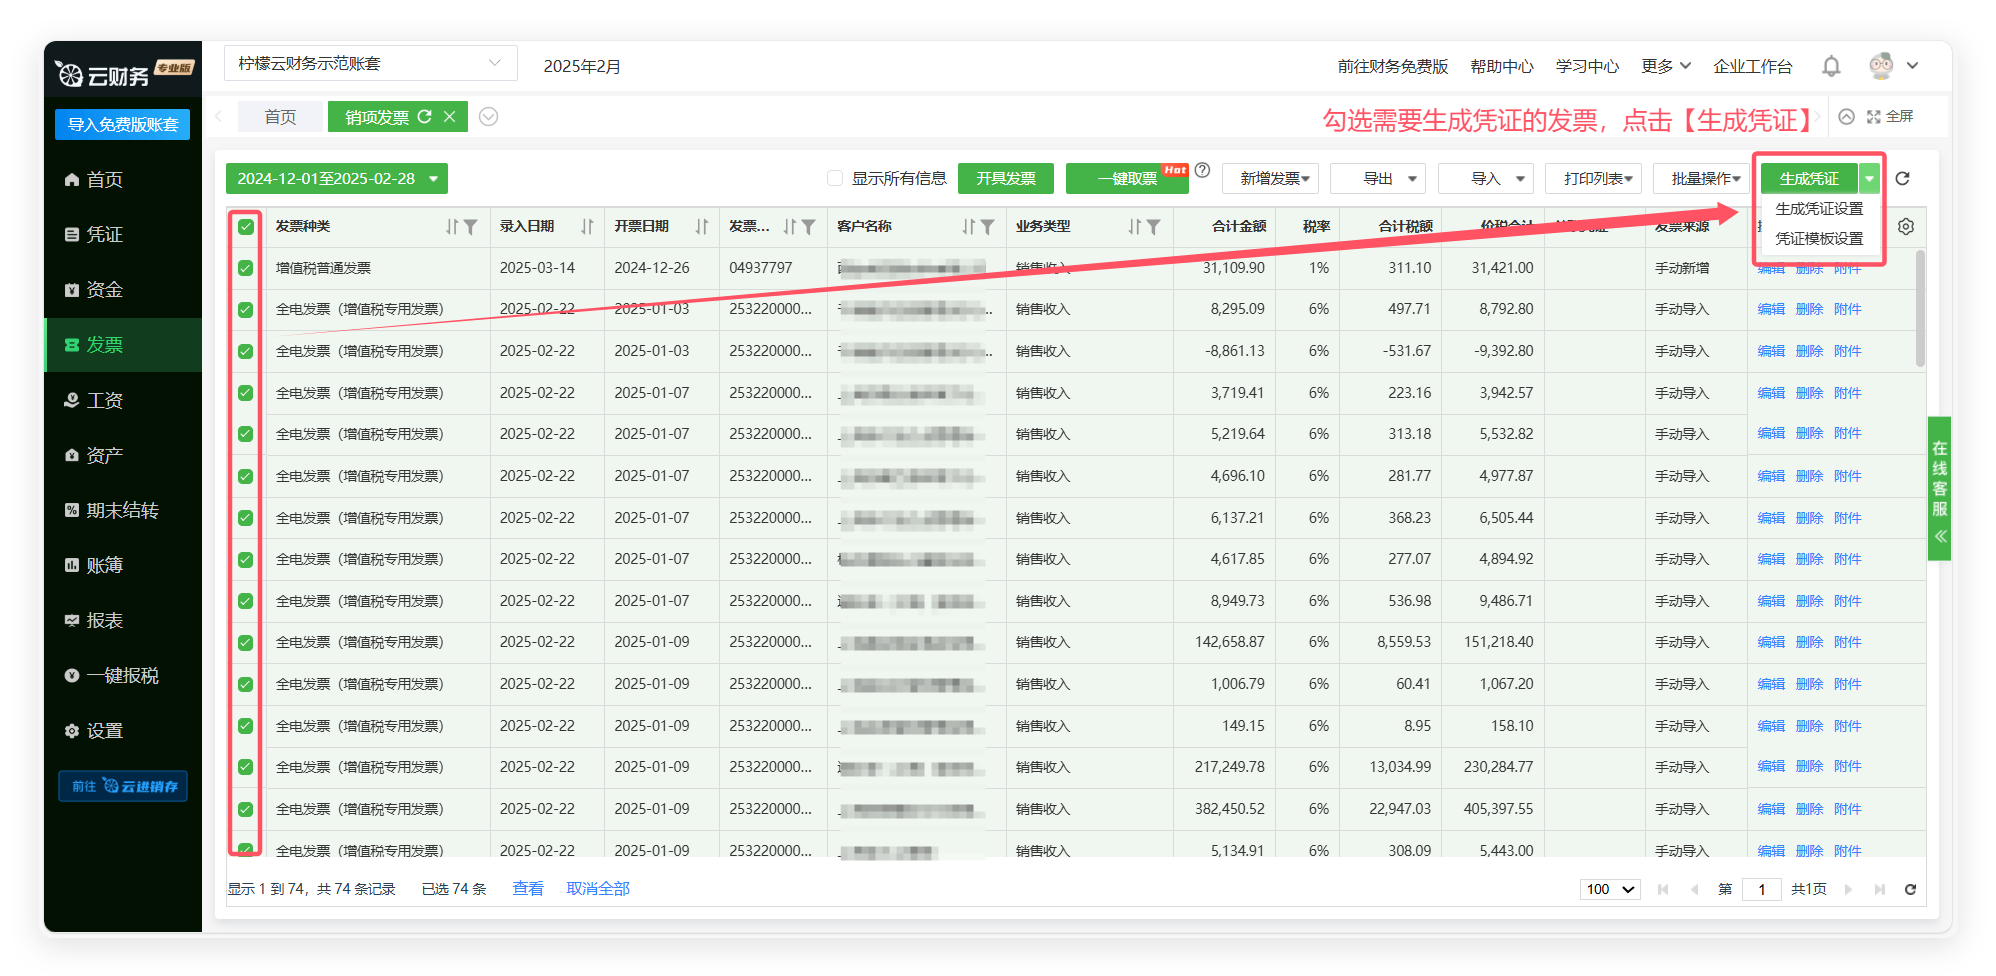The height and width of the screenshot is (976, 1996).
Task: Enable the 显示所有信息 checkbox
Action: [x=835, y=178]
